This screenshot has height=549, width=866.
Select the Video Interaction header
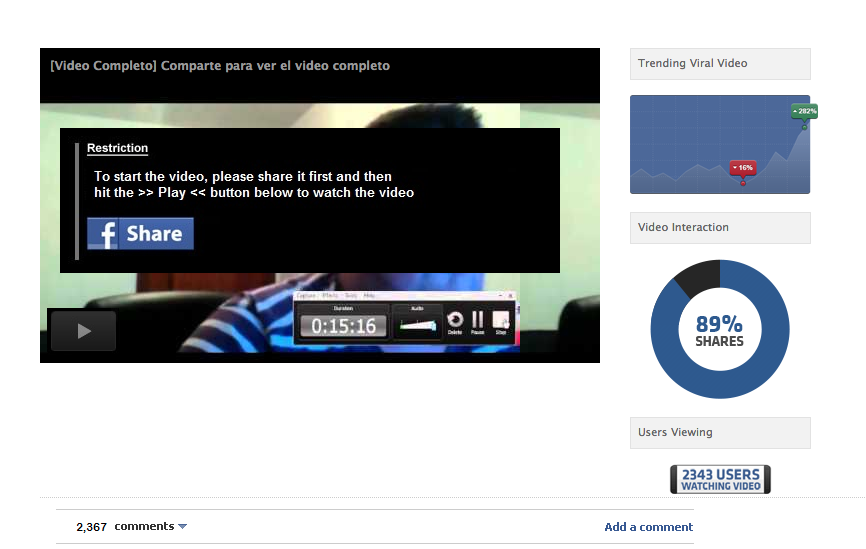click(720, 228)
